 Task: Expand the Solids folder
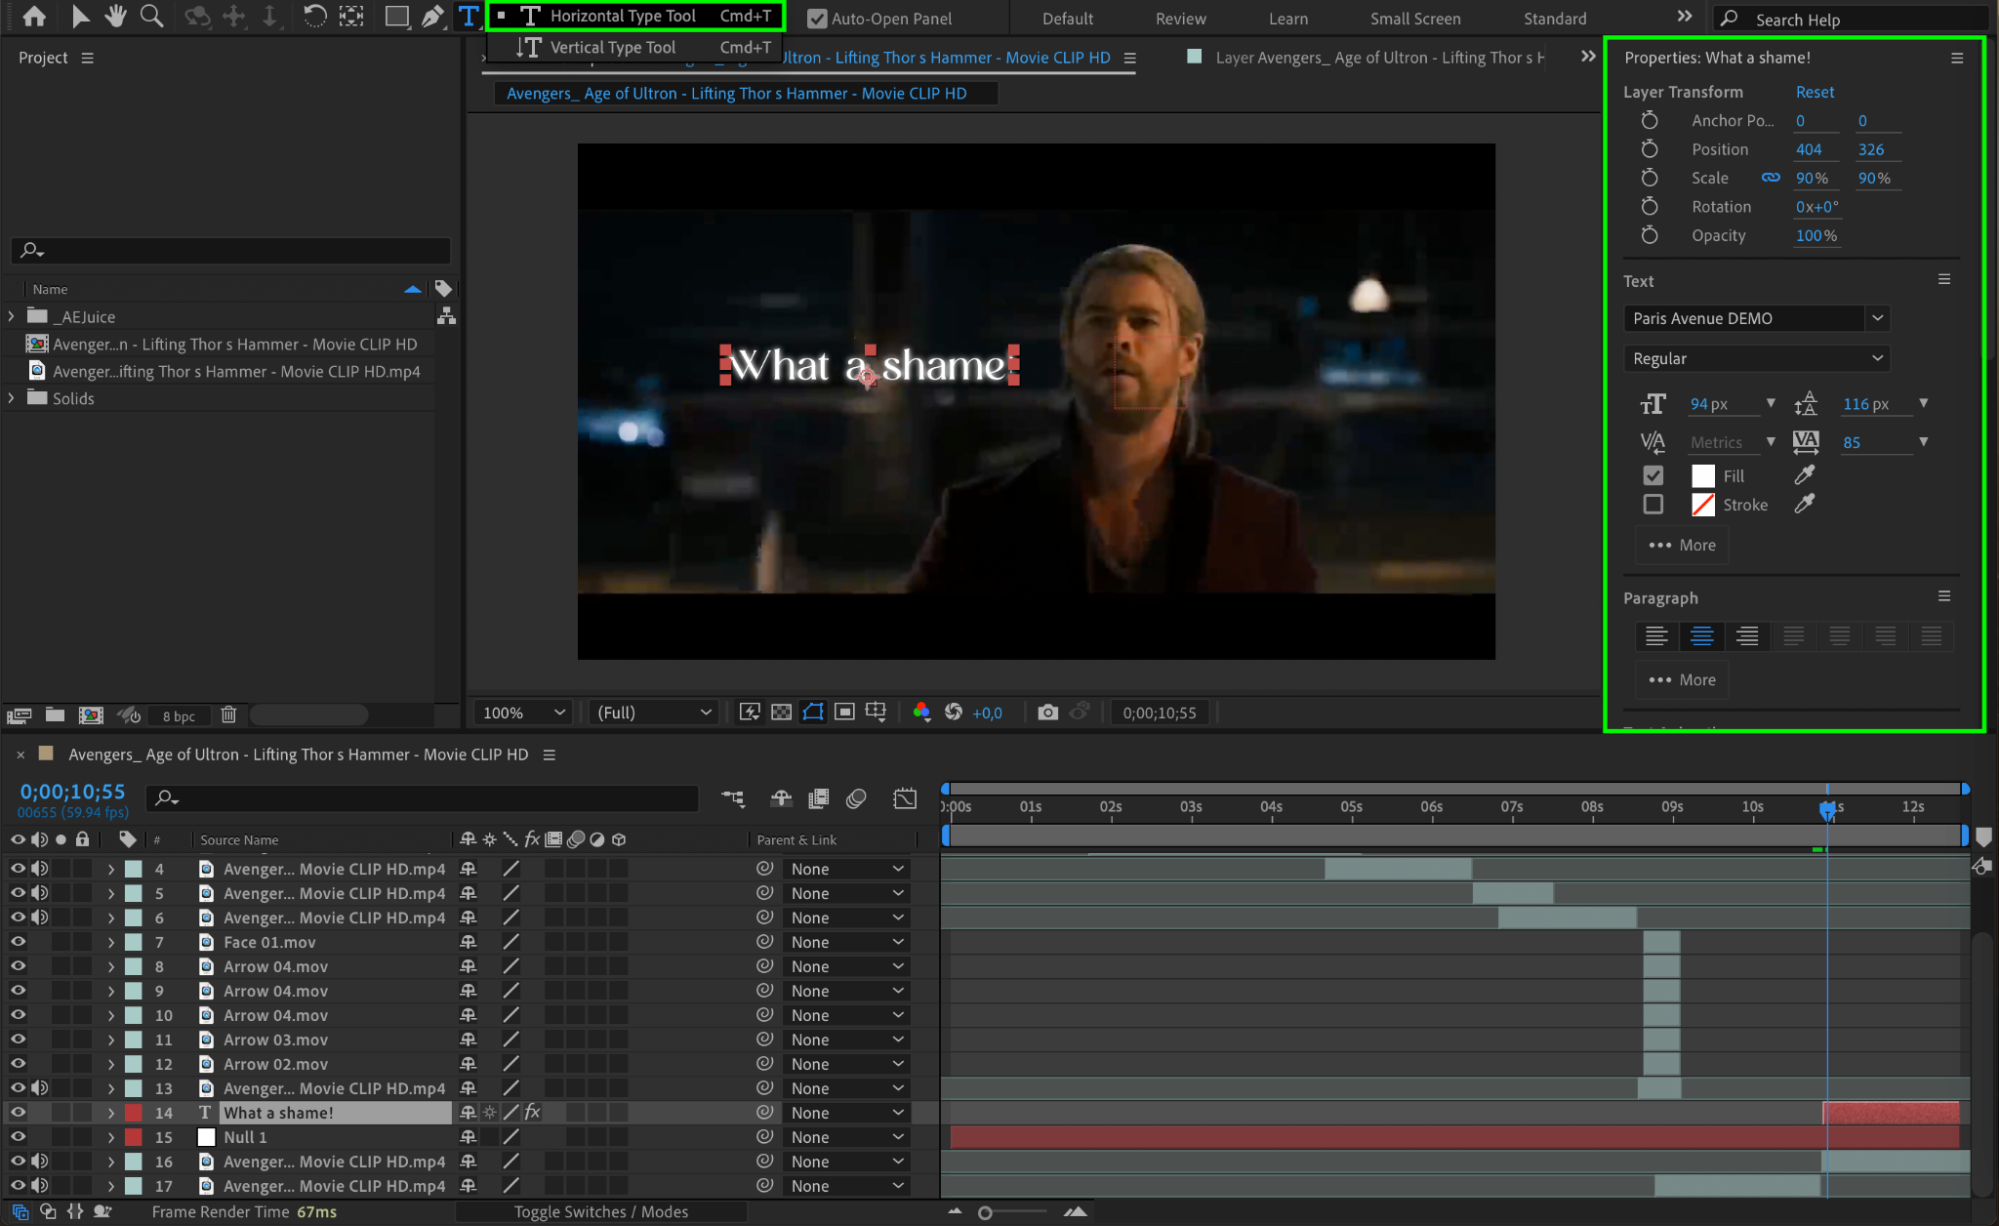11,398
